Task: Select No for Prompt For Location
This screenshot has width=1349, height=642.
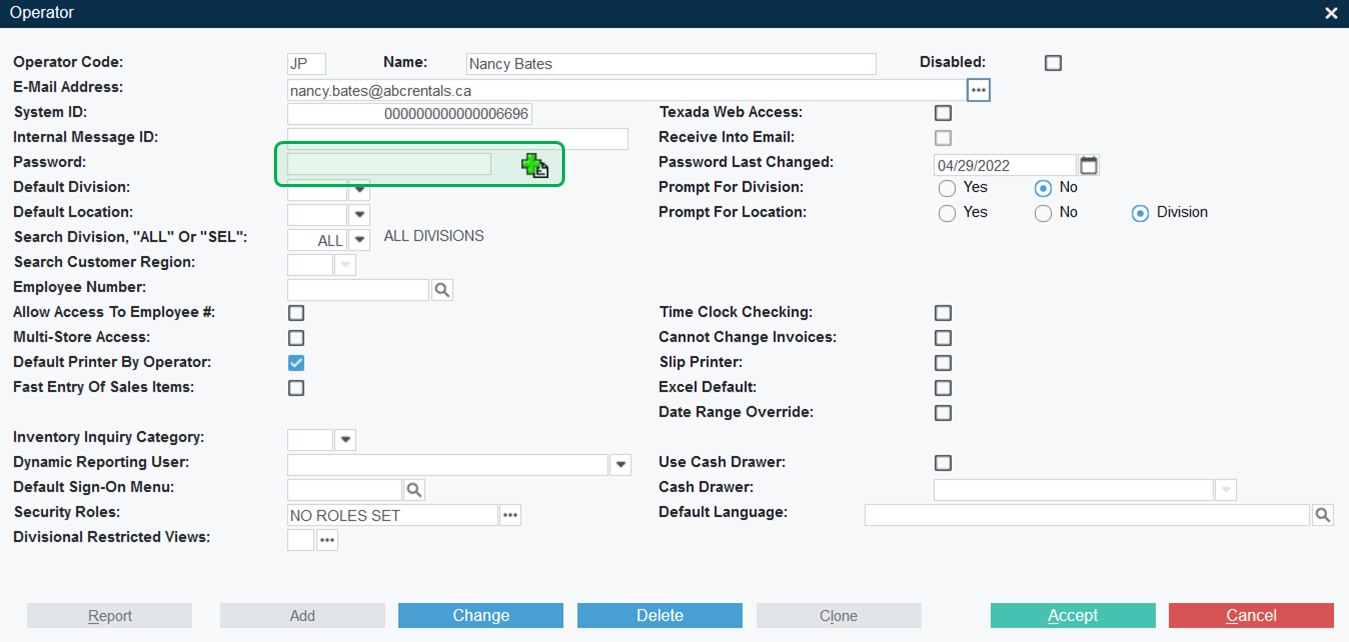Action: tap(1043, 213)
